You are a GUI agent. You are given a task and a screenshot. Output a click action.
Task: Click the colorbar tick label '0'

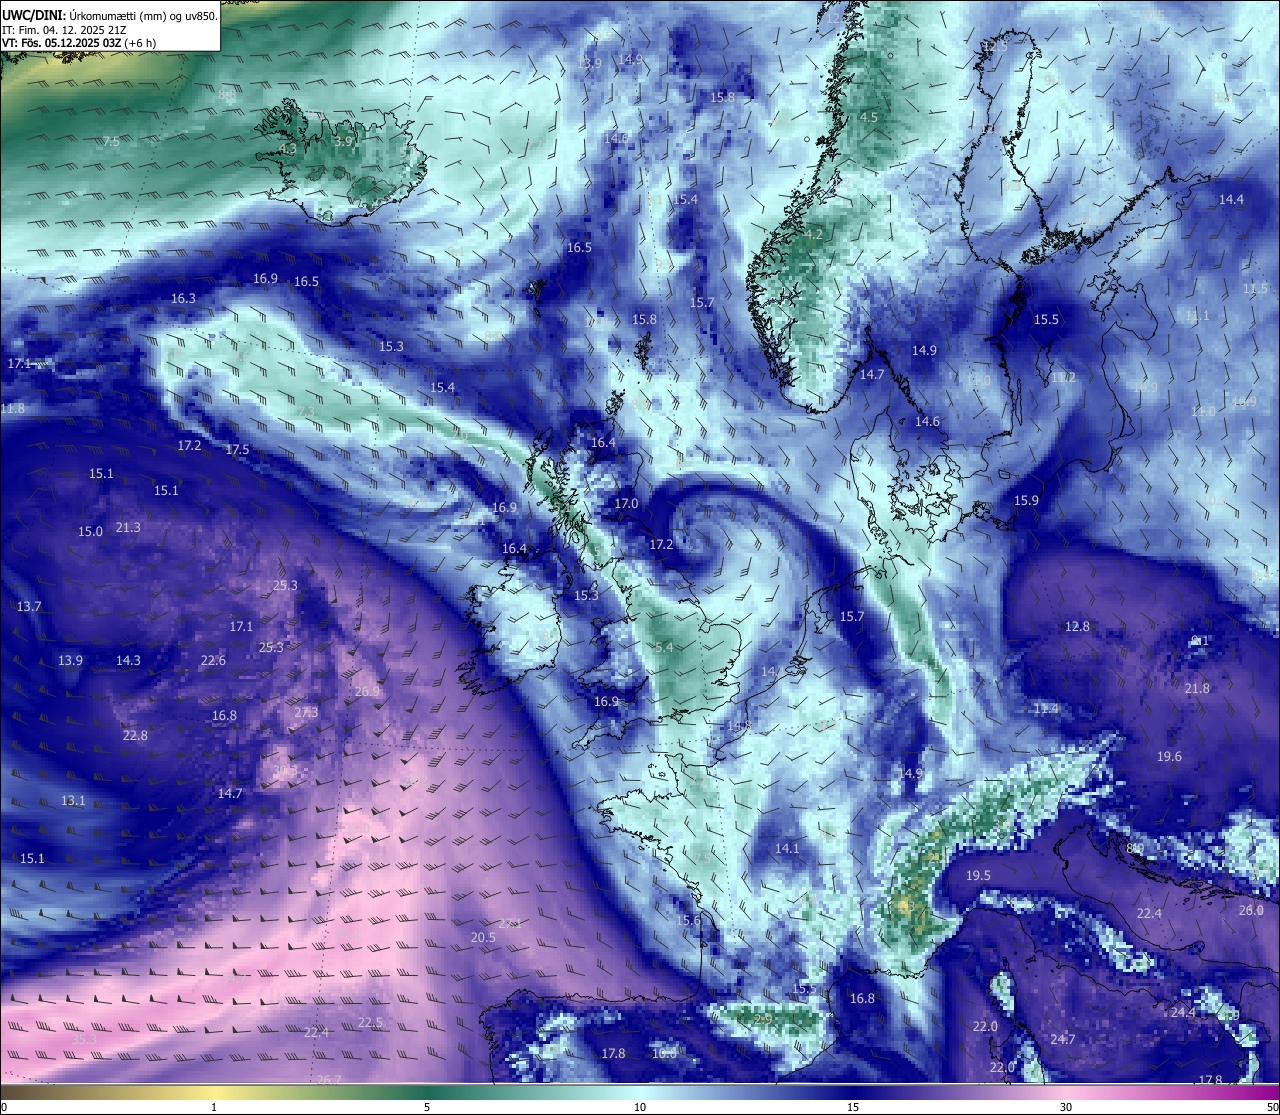click(x=4, y=1107)
